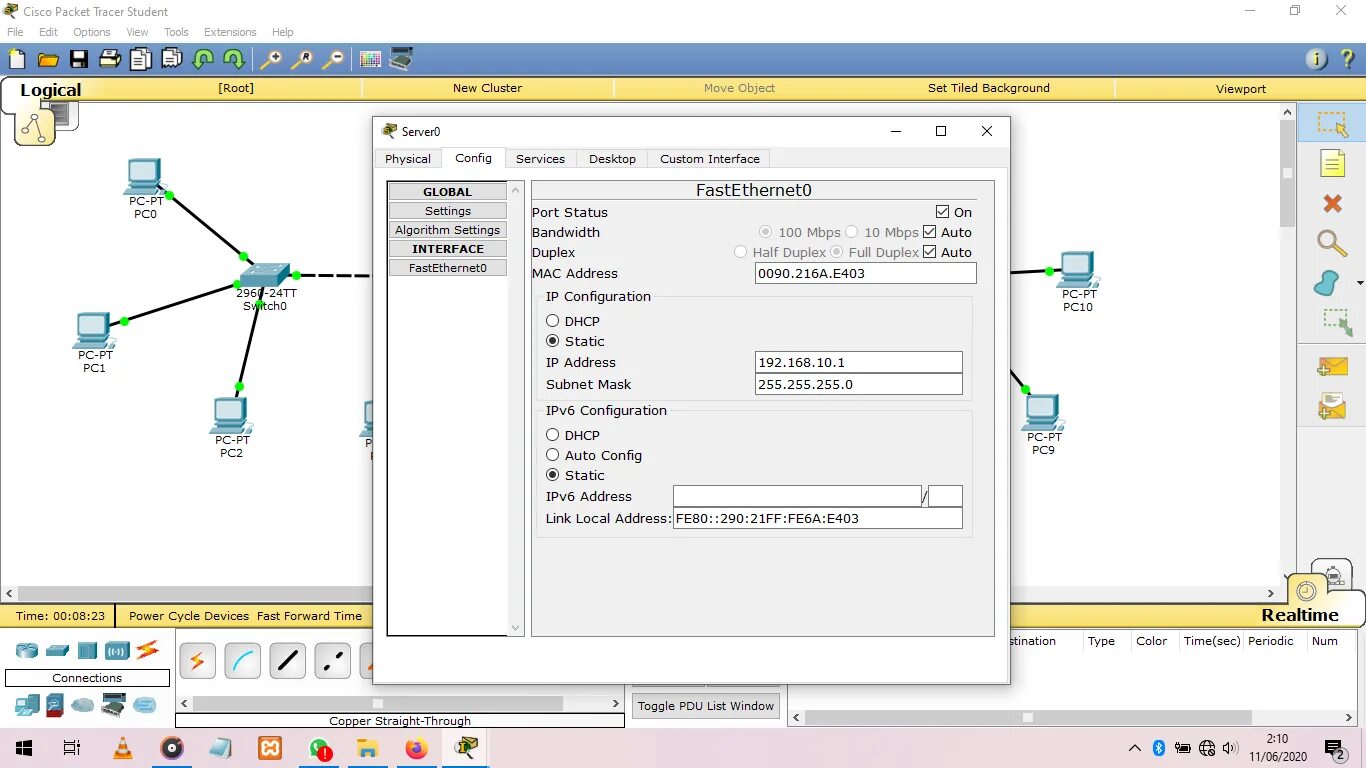Choose the automatic connection type
The image size is (1366, 768).
[197, 661]
